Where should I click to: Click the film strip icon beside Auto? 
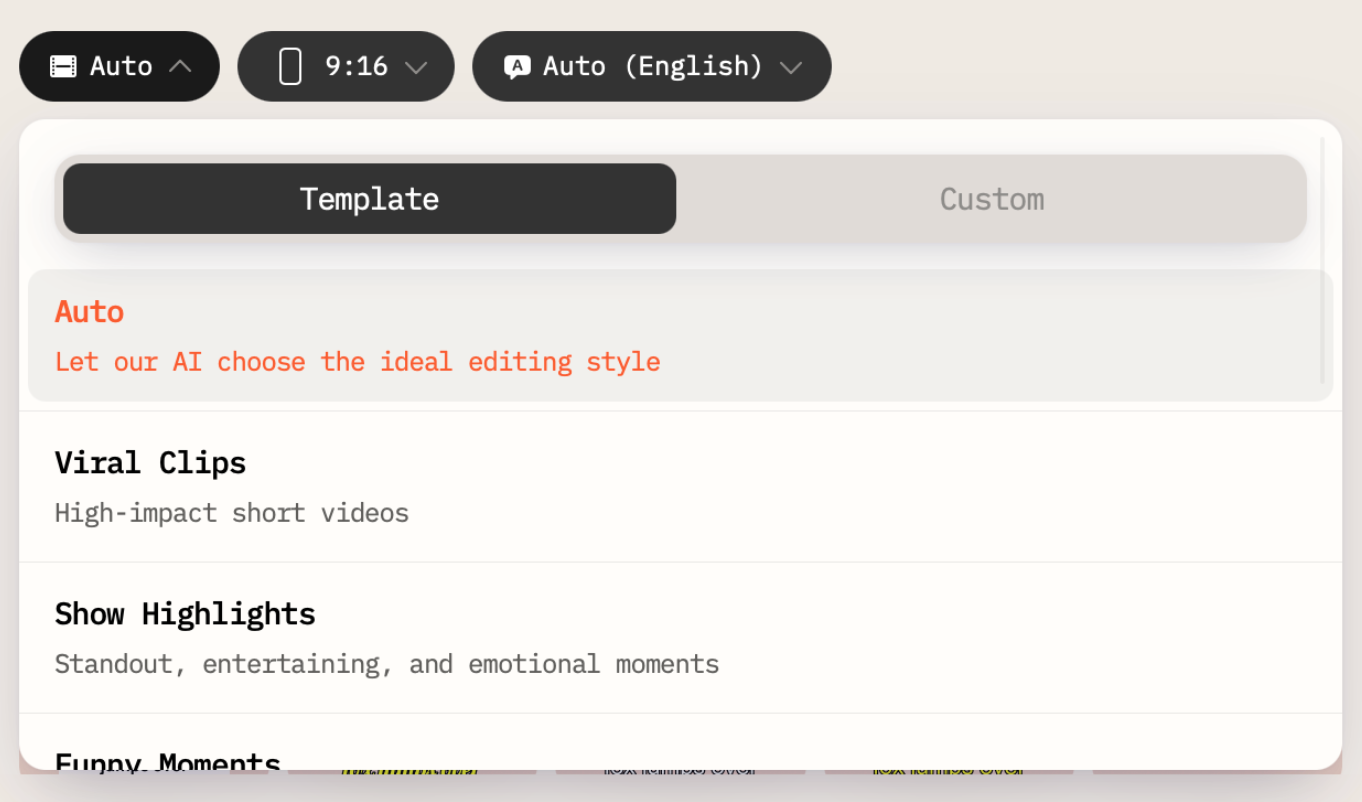(x=63, y=67)
